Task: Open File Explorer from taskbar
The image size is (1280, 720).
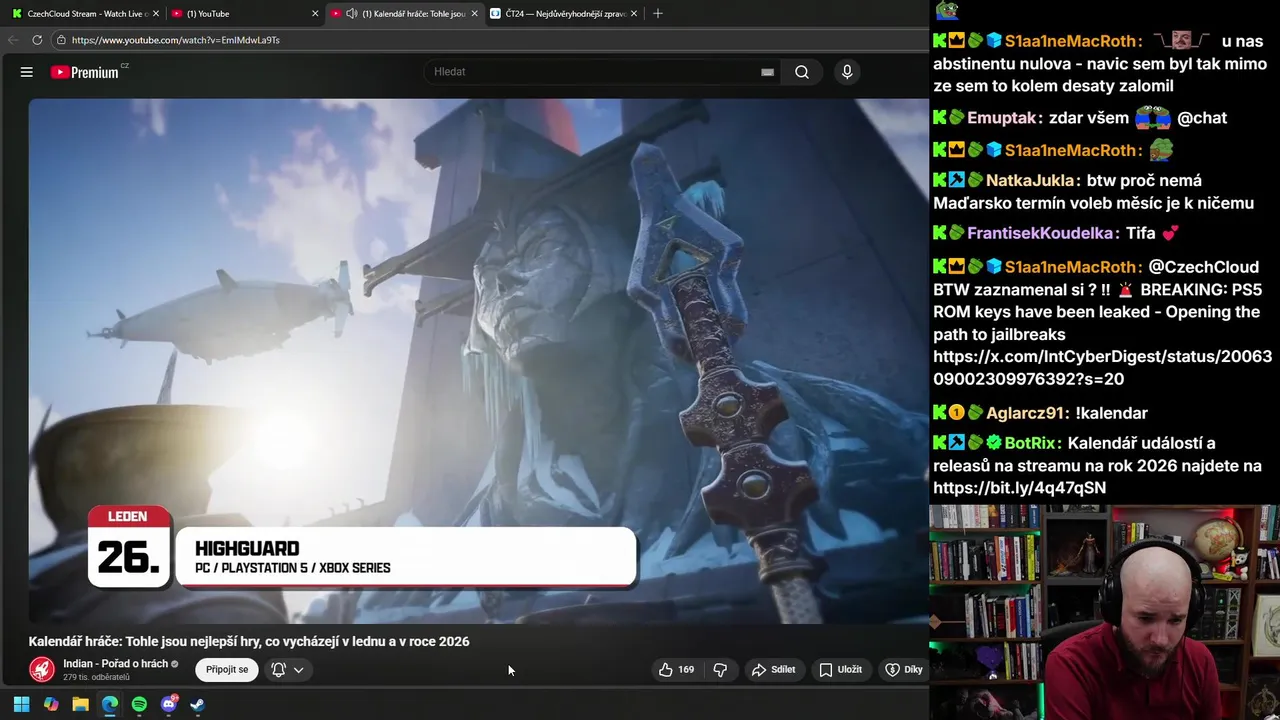Action: pos(80,704)
